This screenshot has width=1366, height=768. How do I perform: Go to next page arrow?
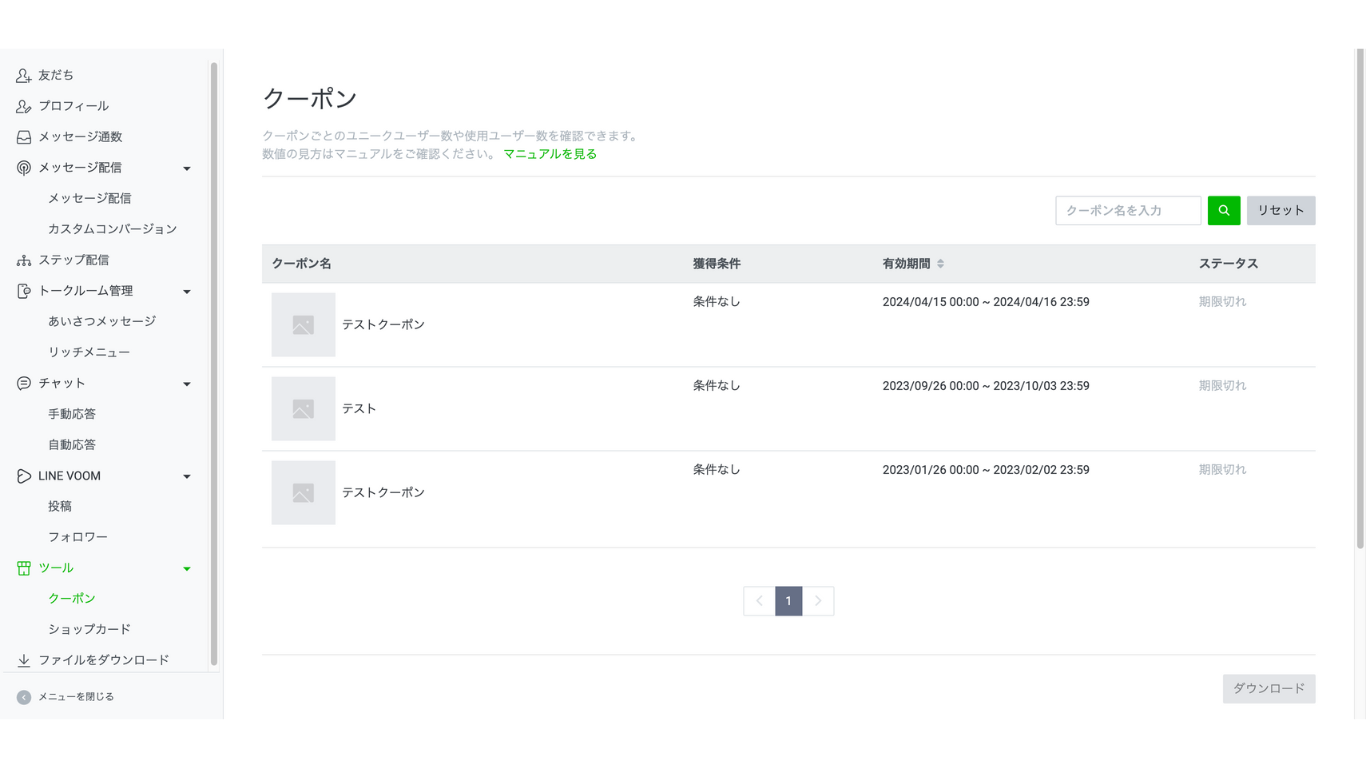(x=818, y=601)
